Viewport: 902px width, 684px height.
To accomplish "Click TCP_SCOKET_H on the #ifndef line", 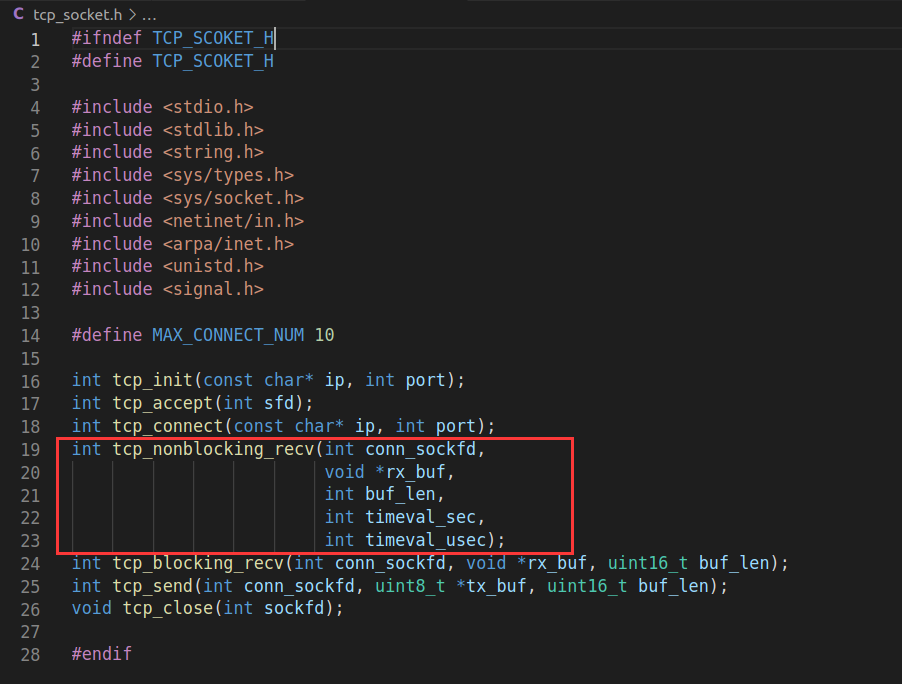I will (x=213, y=39).
